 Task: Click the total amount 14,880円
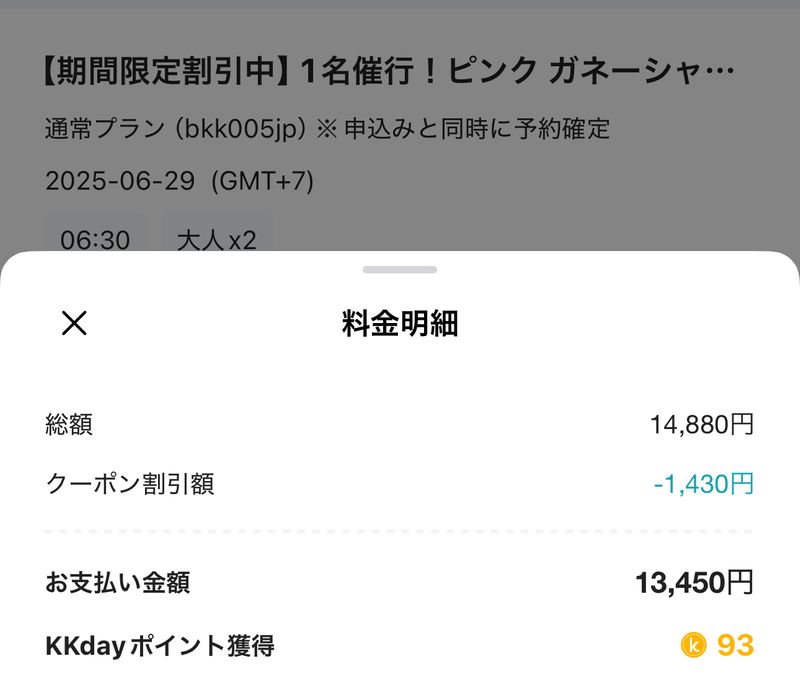[x=702, y=424]
